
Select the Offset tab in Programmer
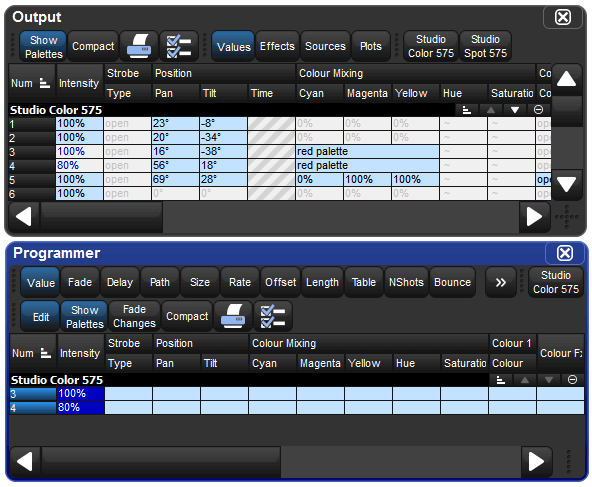click(281, 282)
